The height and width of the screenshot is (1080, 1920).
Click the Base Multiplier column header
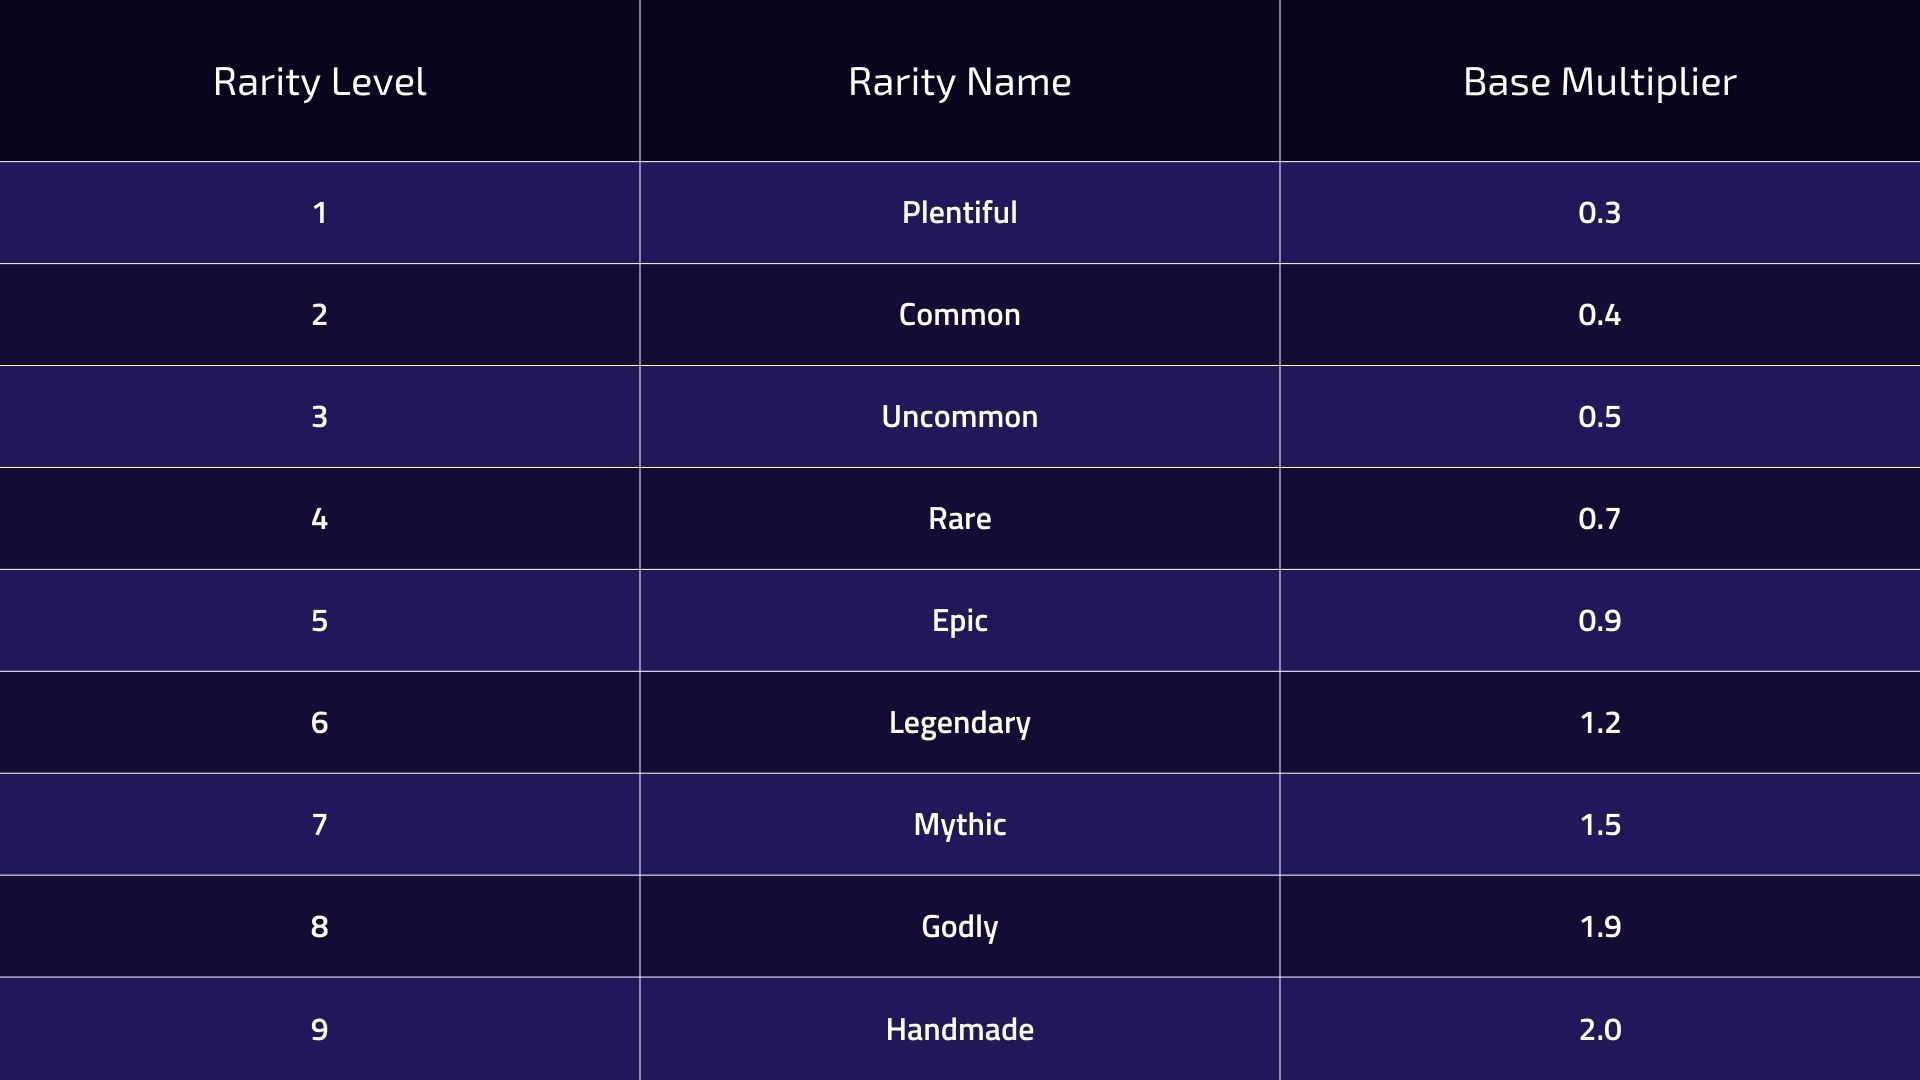click(1599, 81)
